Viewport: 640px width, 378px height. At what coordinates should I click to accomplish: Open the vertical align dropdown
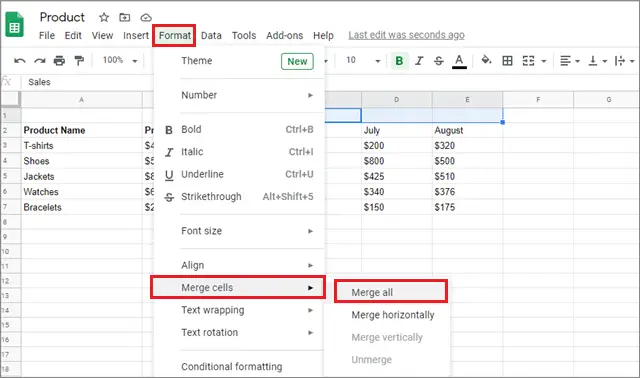click(598, 61)
